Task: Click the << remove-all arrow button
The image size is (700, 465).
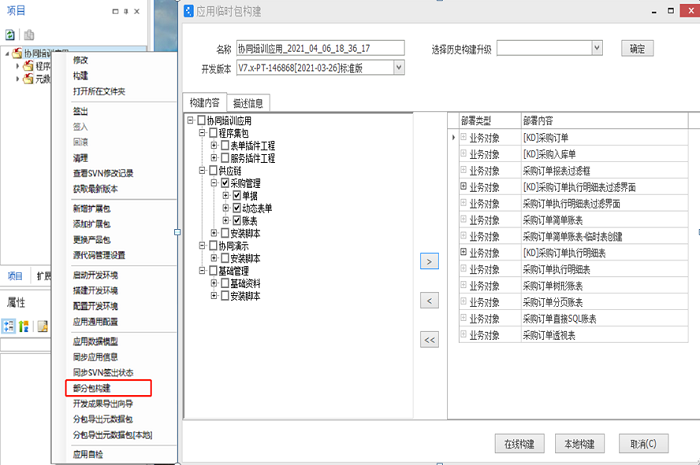Action: click(429, 340)
